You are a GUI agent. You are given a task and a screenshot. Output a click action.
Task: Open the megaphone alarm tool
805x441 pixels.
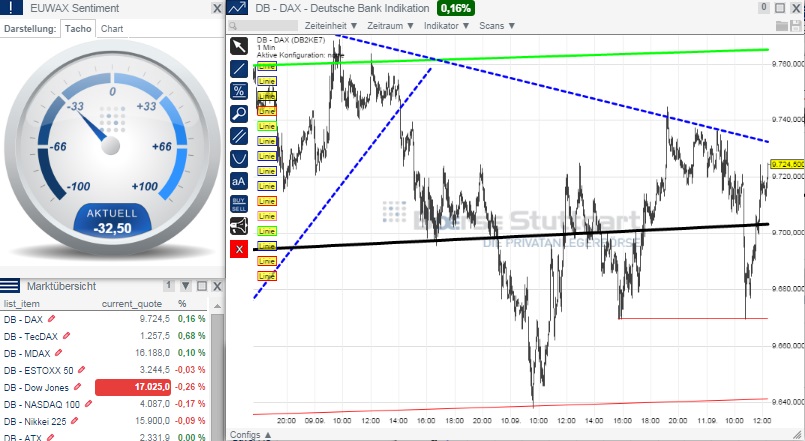point(239,226)
